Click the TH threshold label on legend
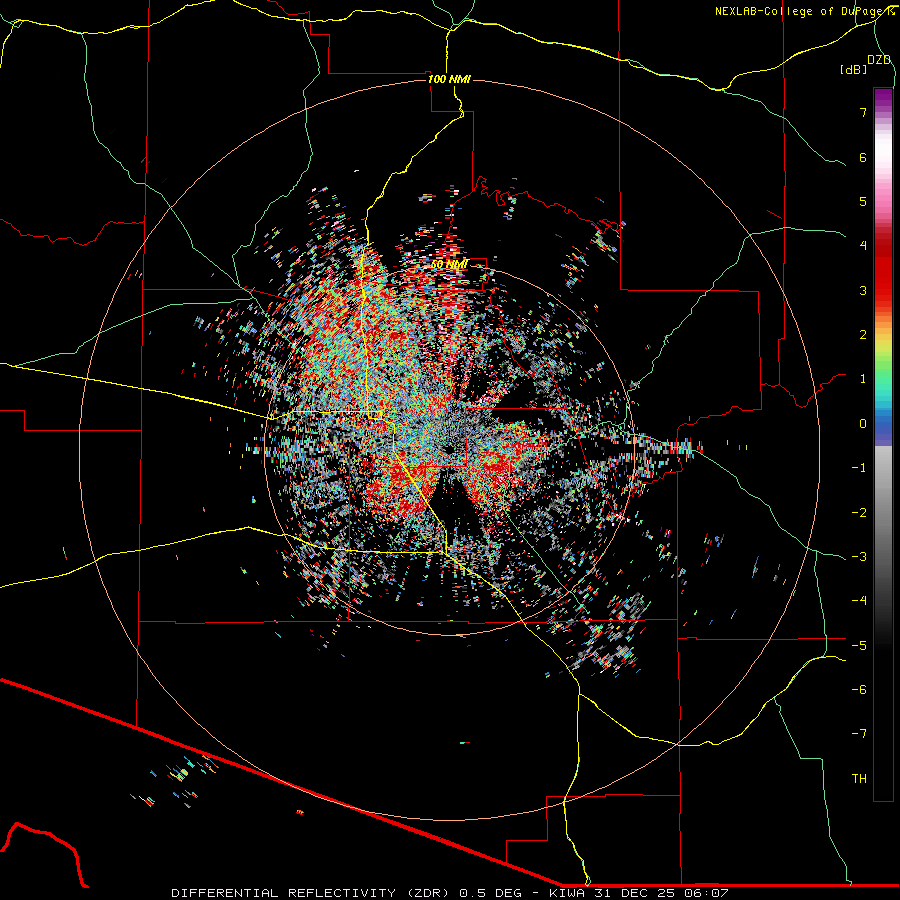Screen dimensions: 900x900 point(859,779)
